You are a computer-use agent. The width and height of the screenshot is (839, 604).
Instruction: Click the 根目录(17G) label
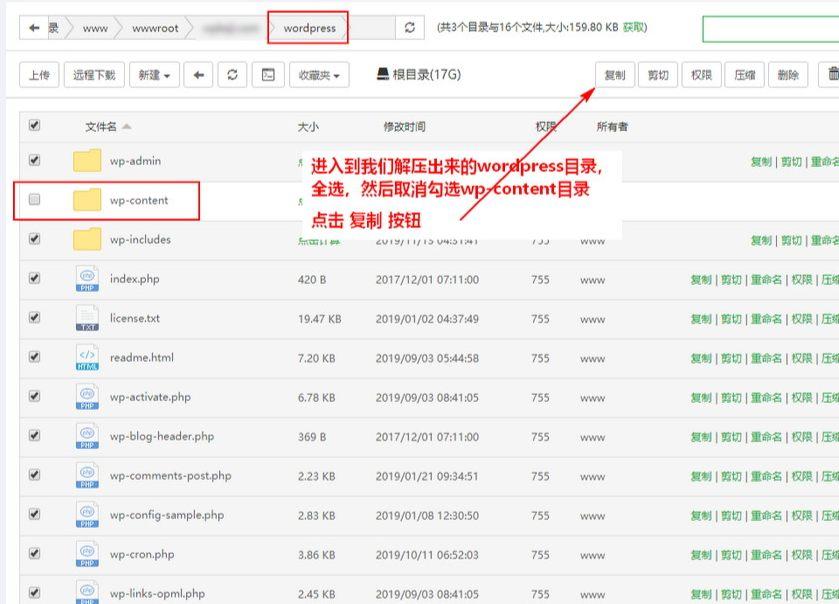[x=426, y=74]
